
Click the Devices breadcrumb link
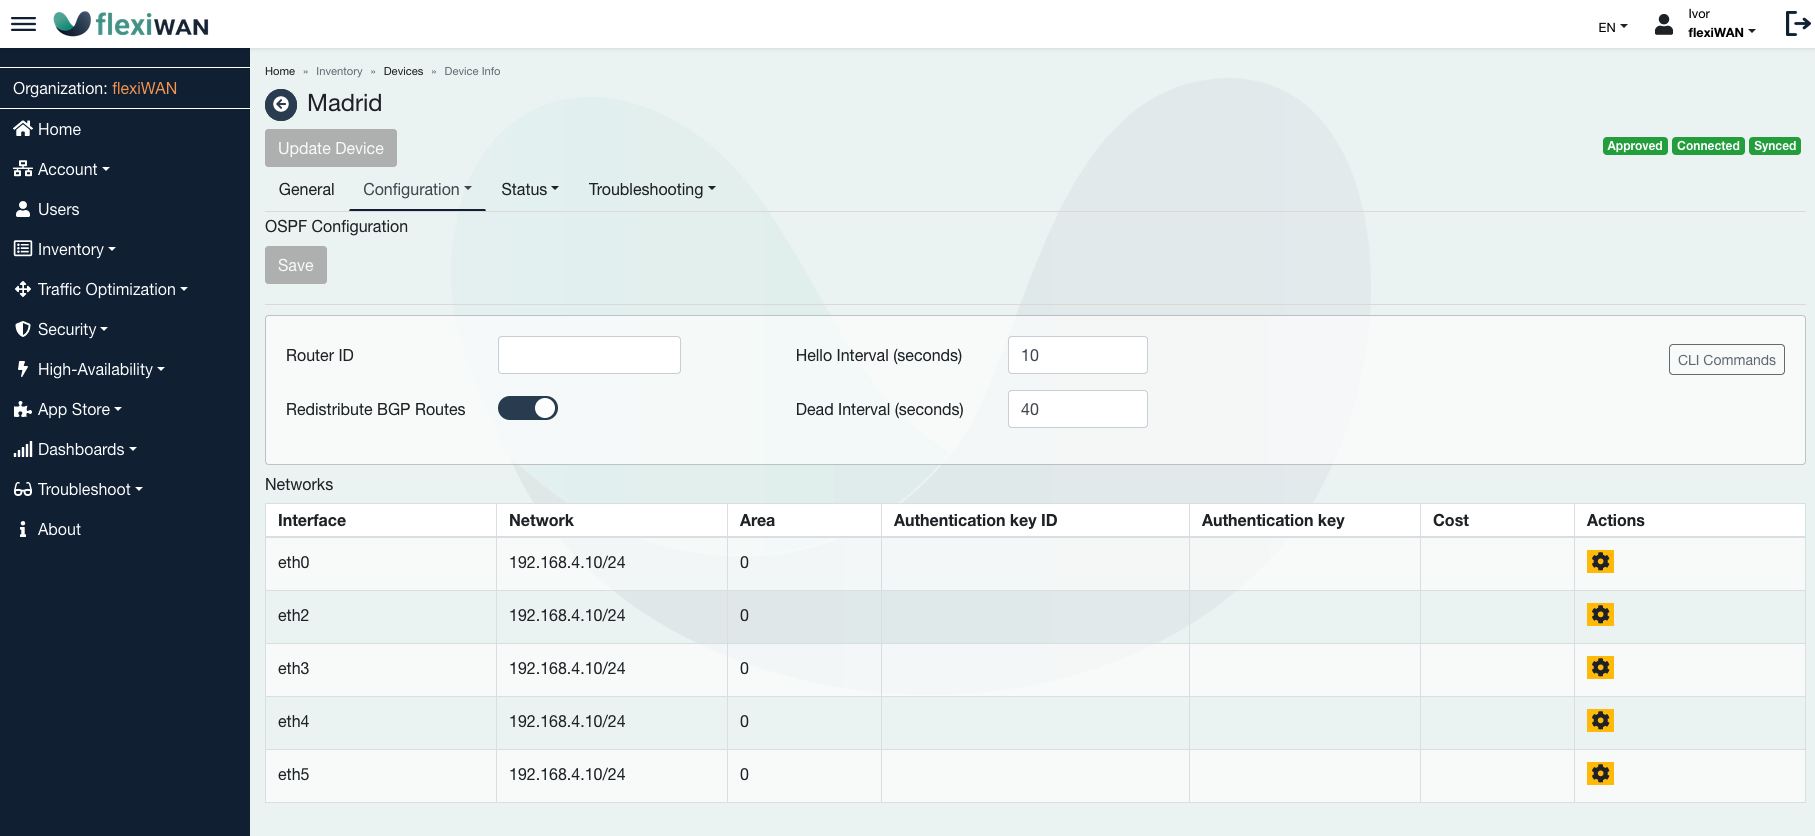[403, 71]
